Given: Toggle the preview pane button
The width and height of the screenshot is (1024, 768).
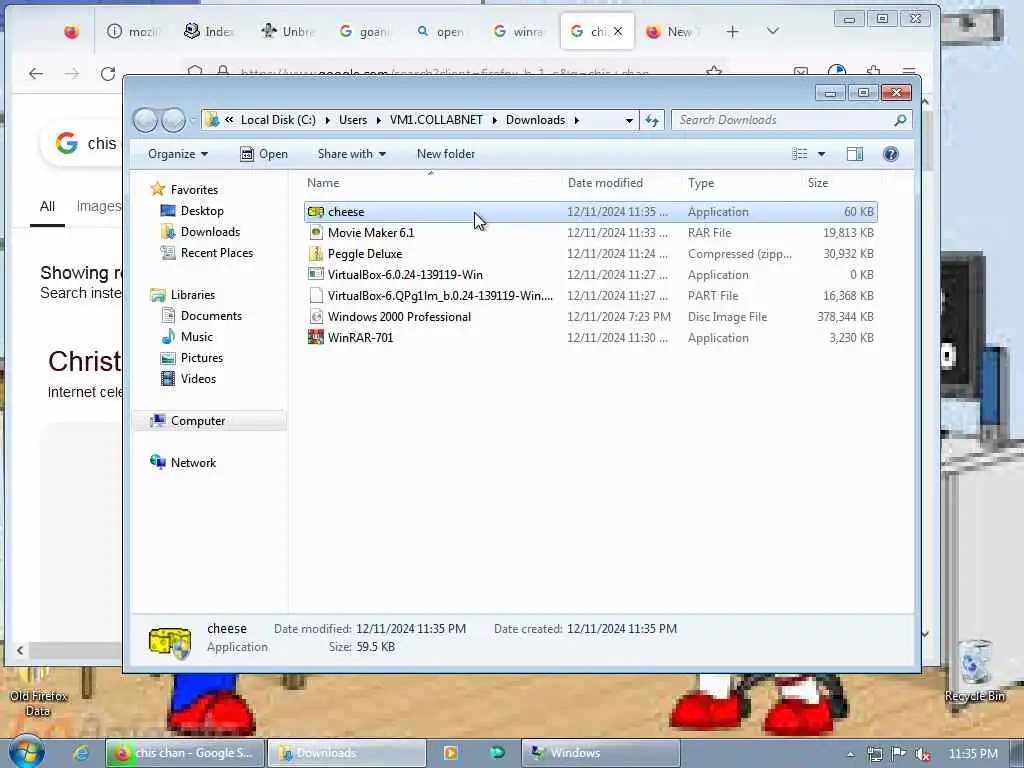Looking at the screenshot, I should tap(855, 154).
